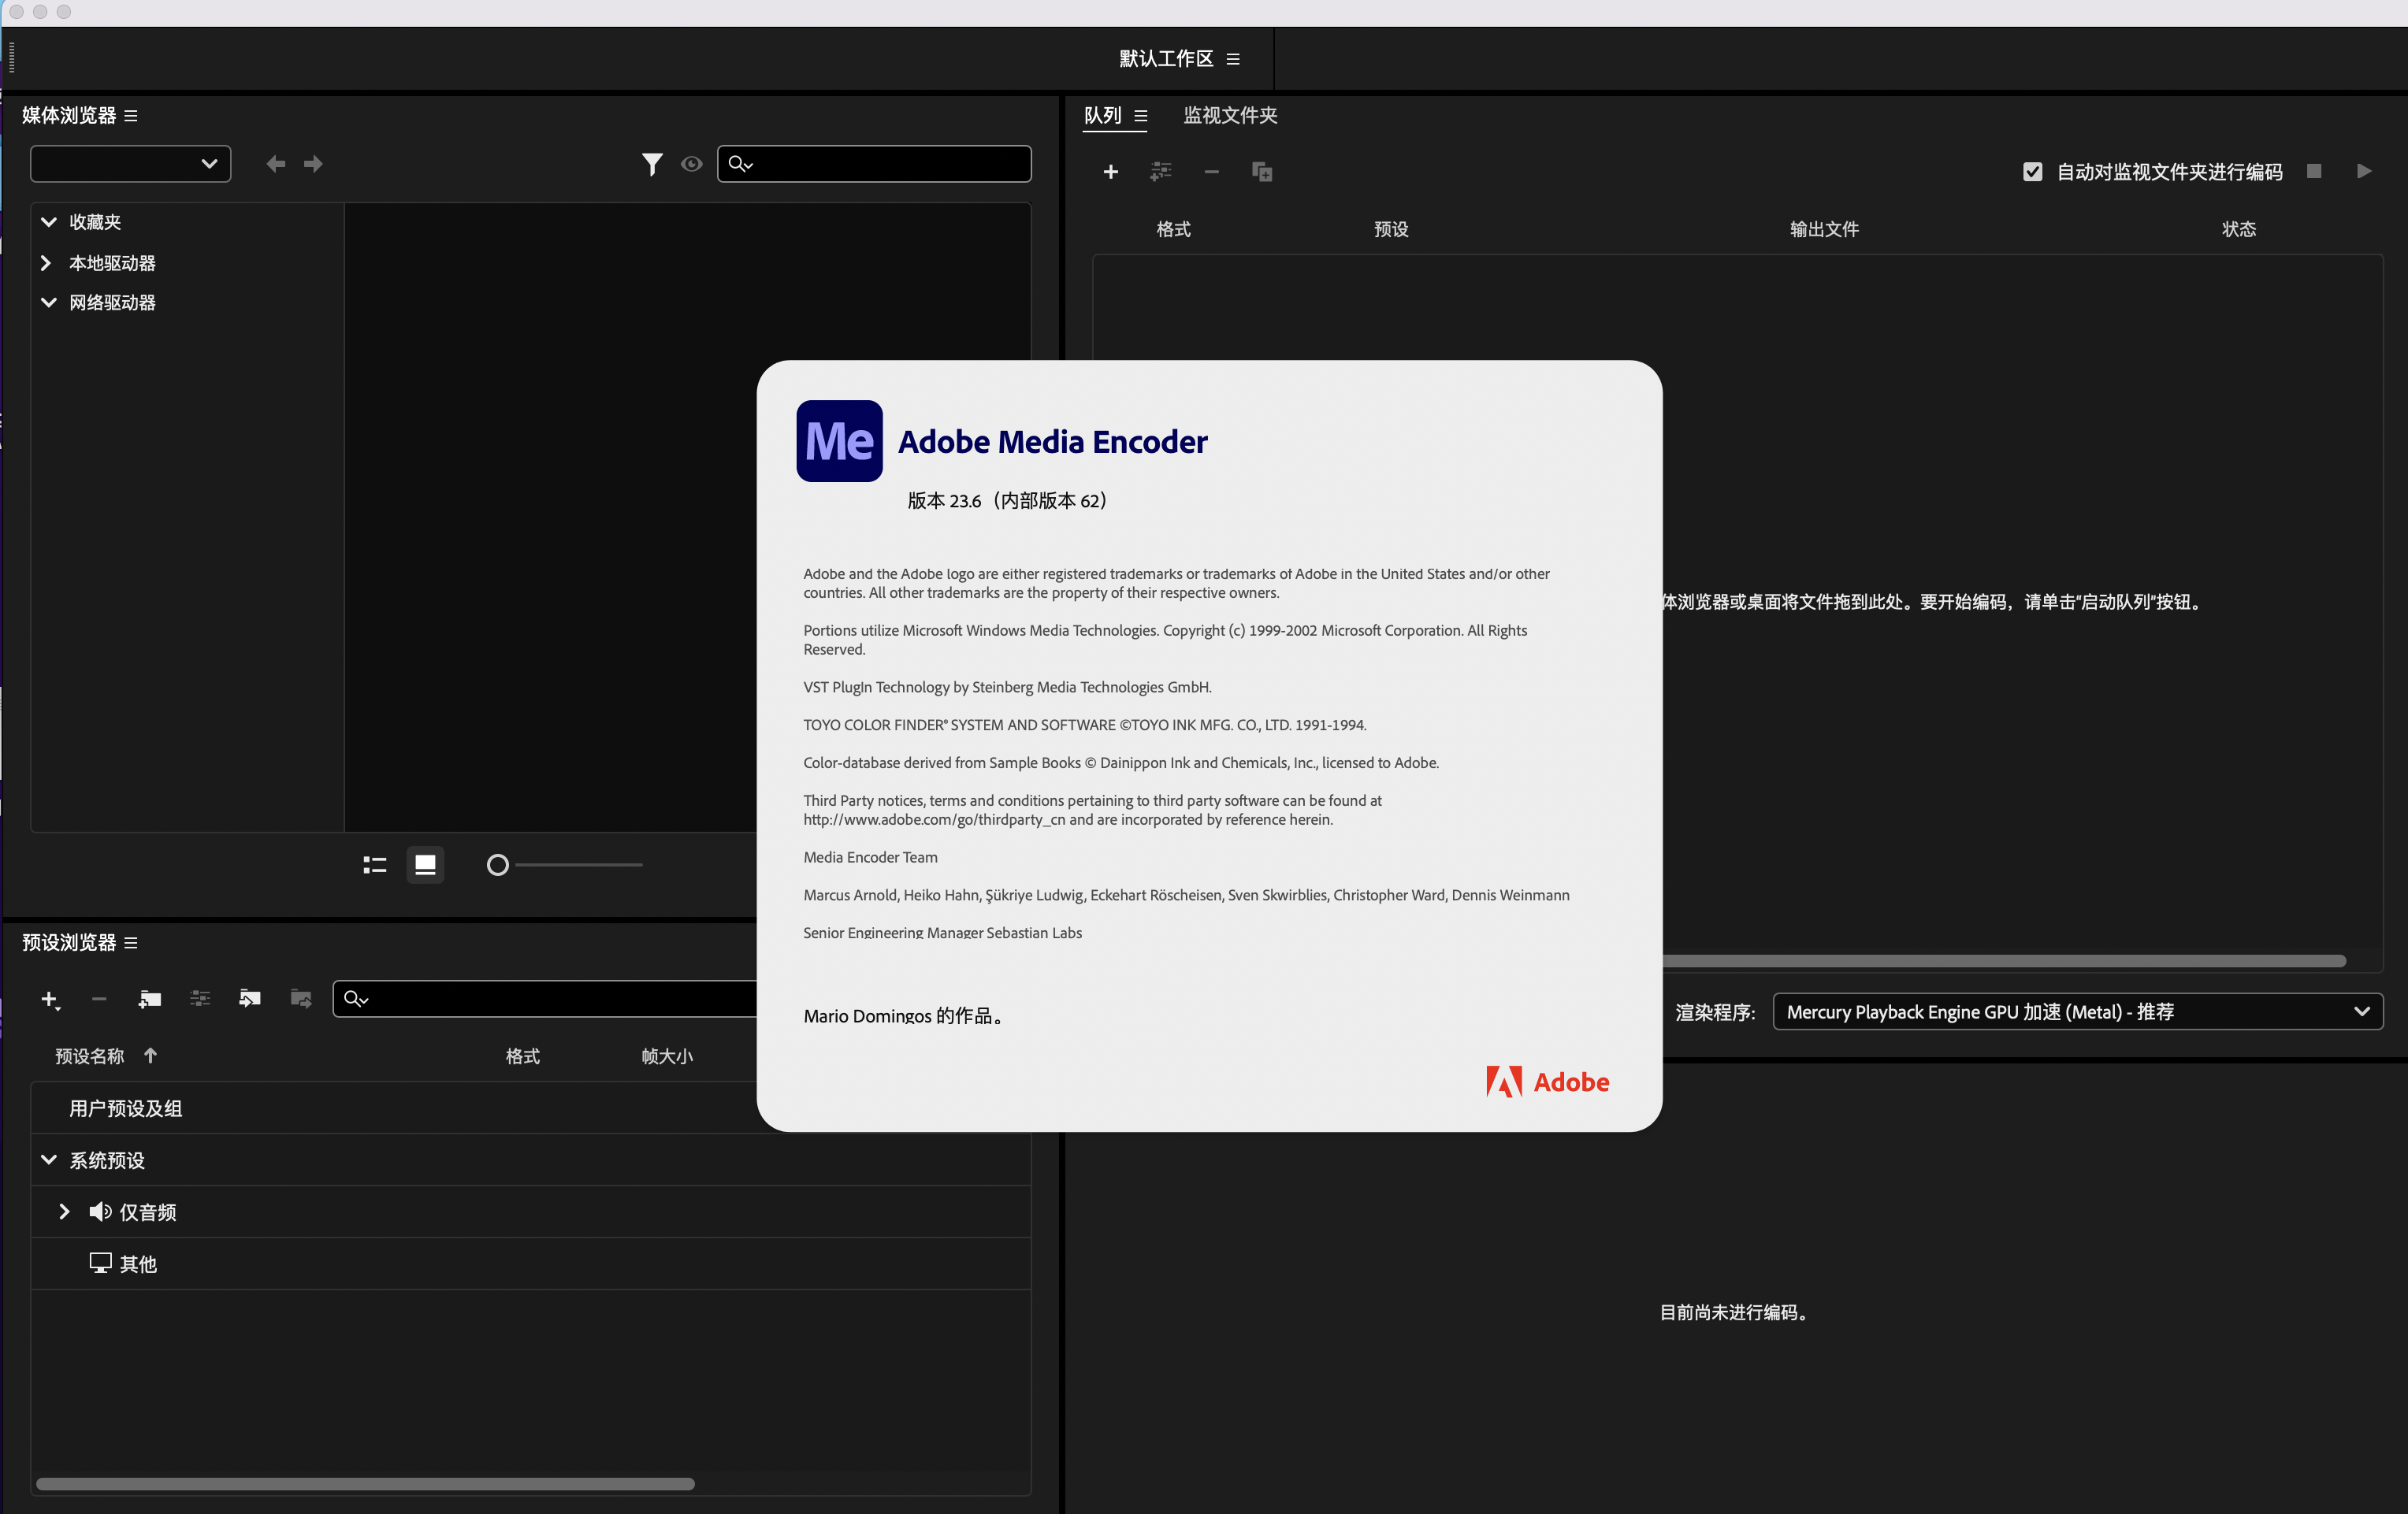Click the 用户预设及组 row

click(126, 1108)
